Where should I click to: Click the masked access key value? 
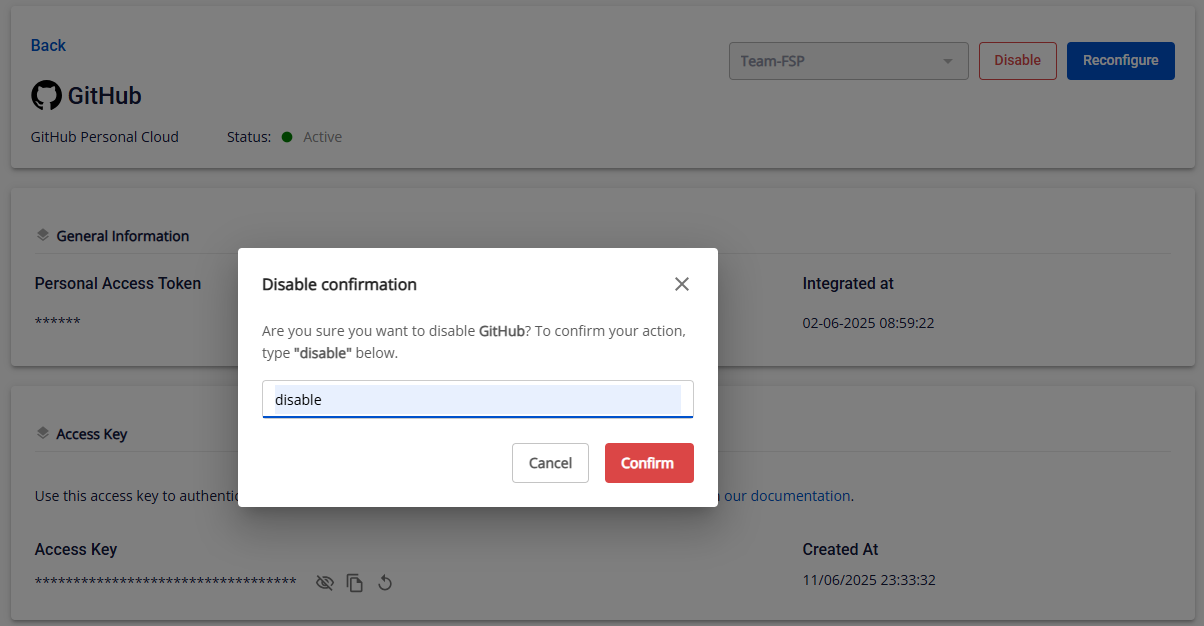165,582
